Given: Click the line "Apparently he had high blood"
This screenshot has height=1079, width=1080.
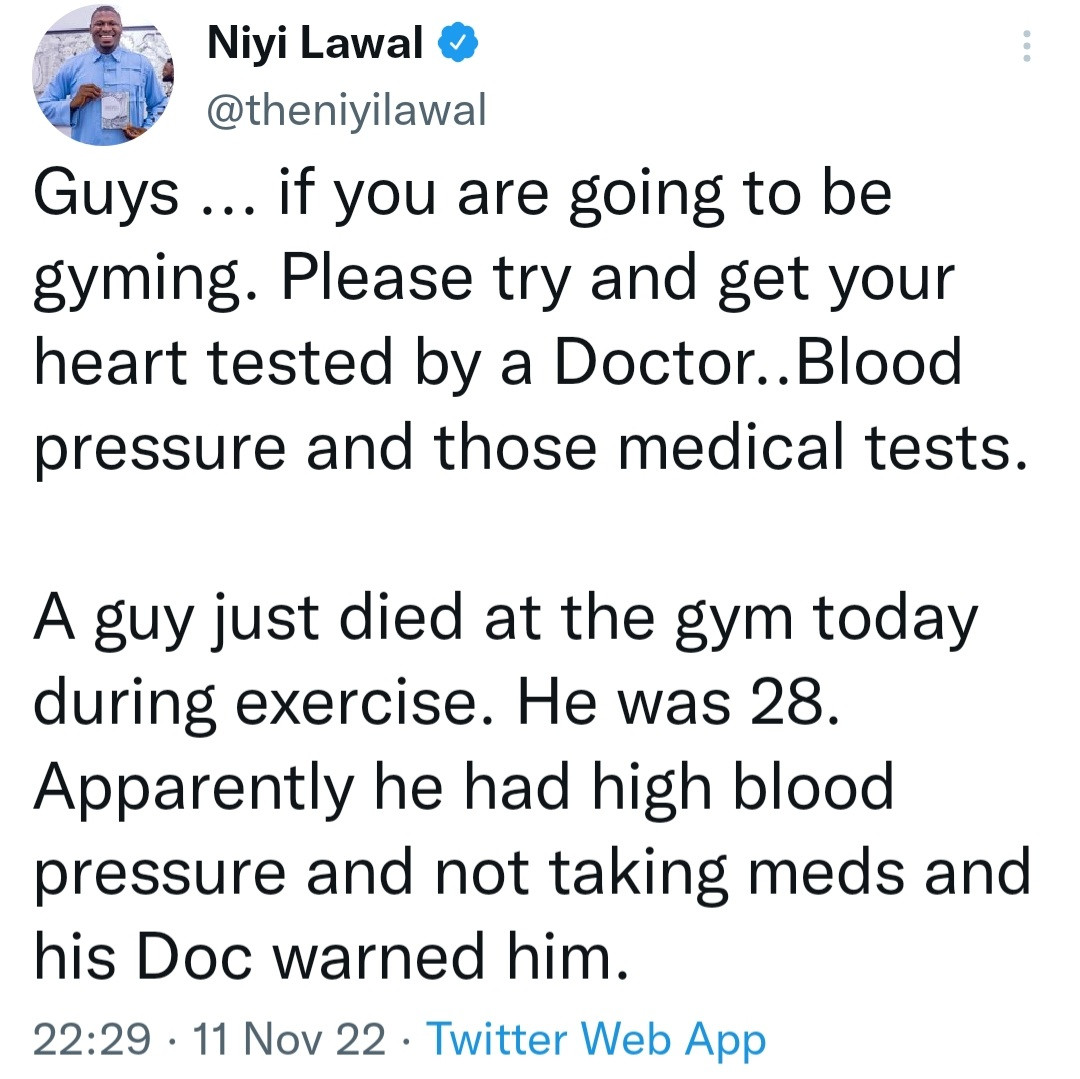Looking at the screenshot, I should (x=463, y=789).
